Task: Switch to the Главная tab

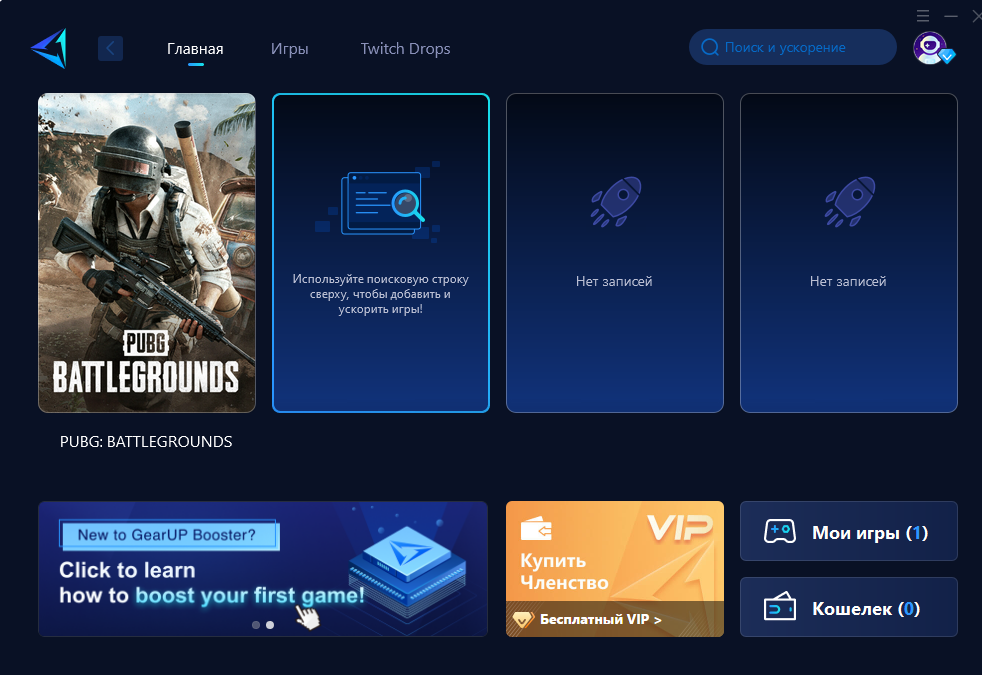Action: 195,49
